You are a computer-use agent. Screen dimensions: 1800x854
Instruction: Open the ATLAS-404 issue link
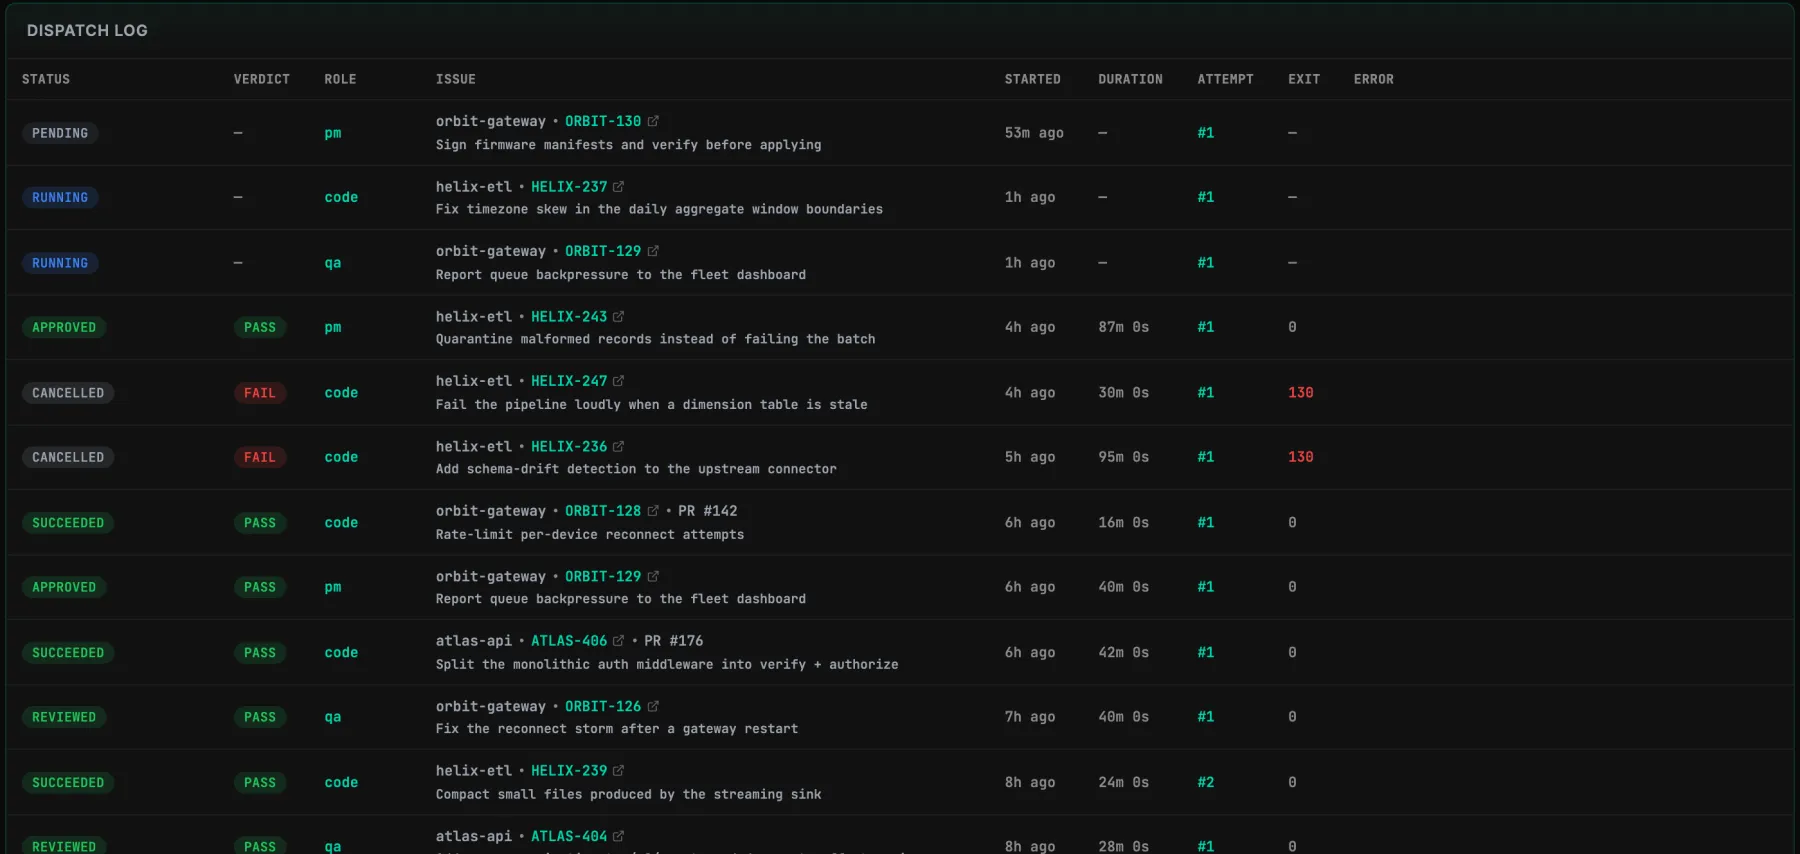569,836
